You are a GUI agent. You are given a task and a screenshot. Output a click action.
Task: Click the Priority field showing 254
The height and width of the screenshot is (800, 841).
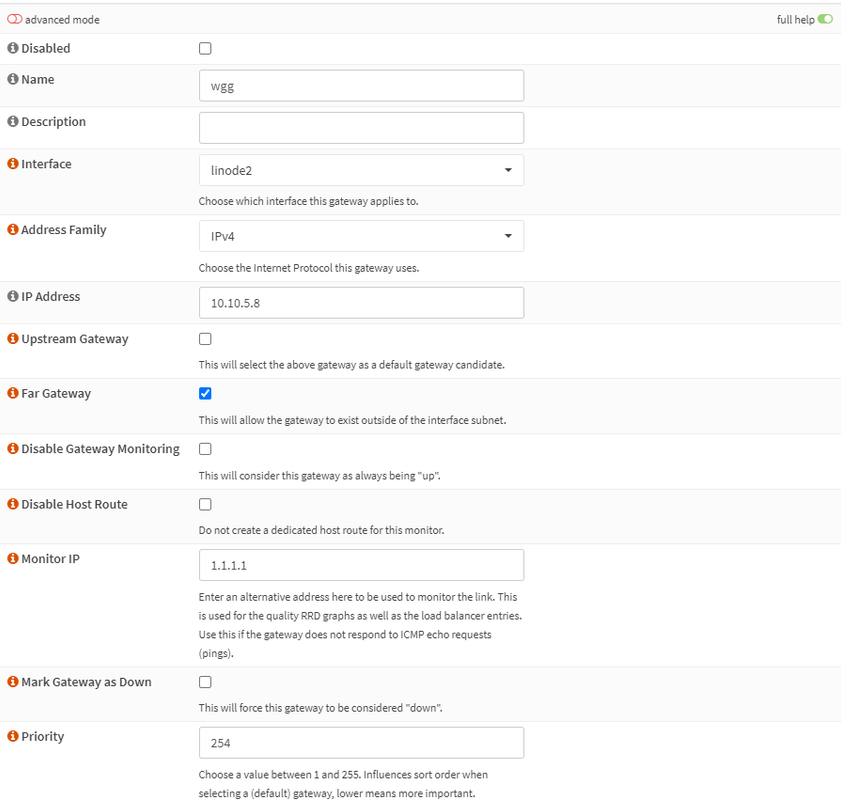click(362, 743)
